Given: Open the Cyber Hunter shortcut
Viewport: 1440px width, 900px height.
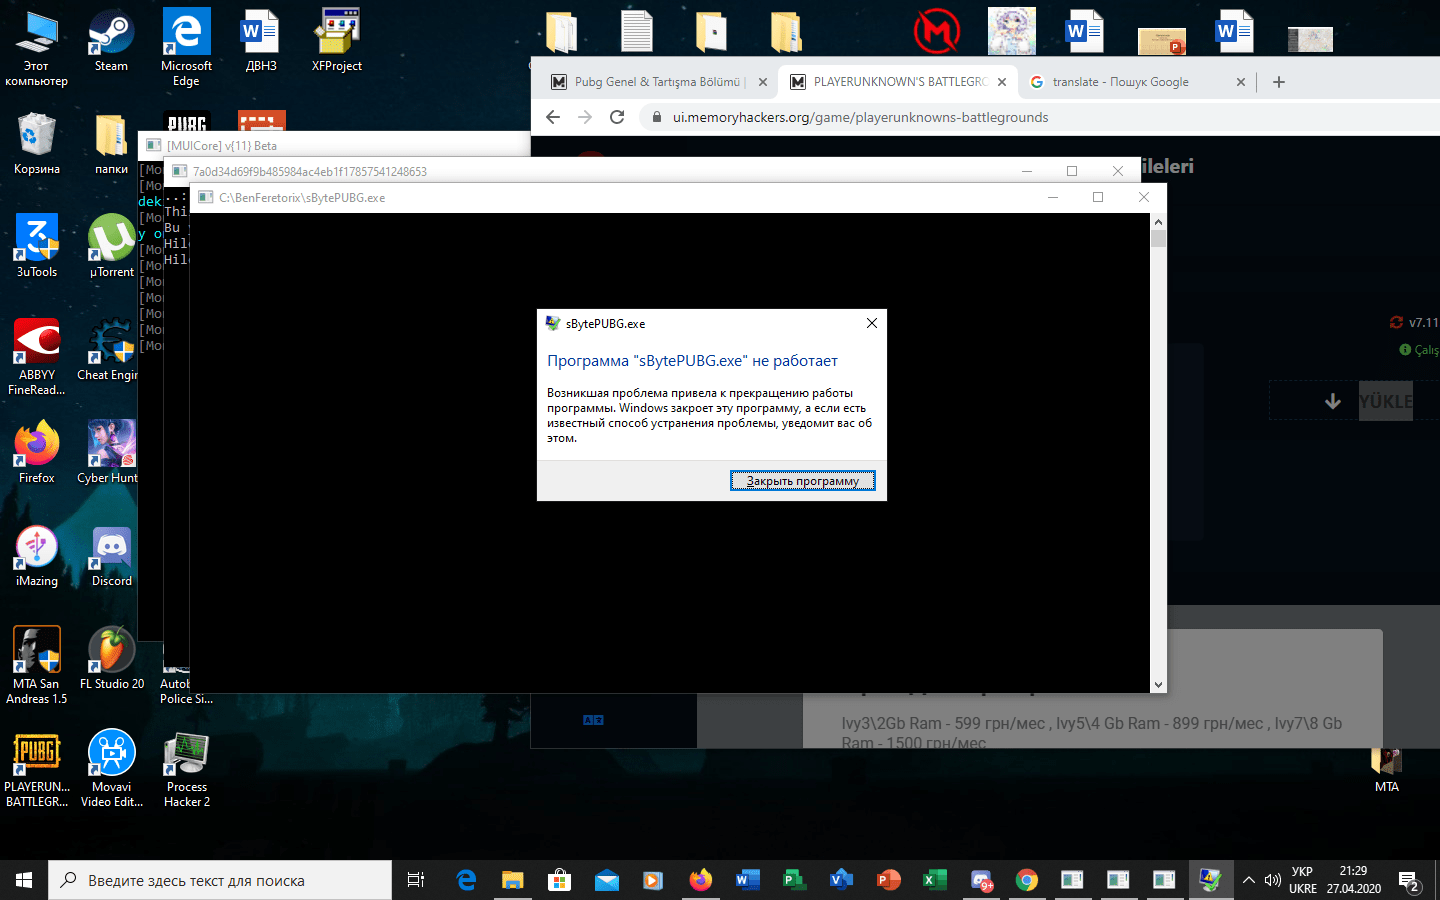Looking at the screenshot, I should [x=108, y=452].
